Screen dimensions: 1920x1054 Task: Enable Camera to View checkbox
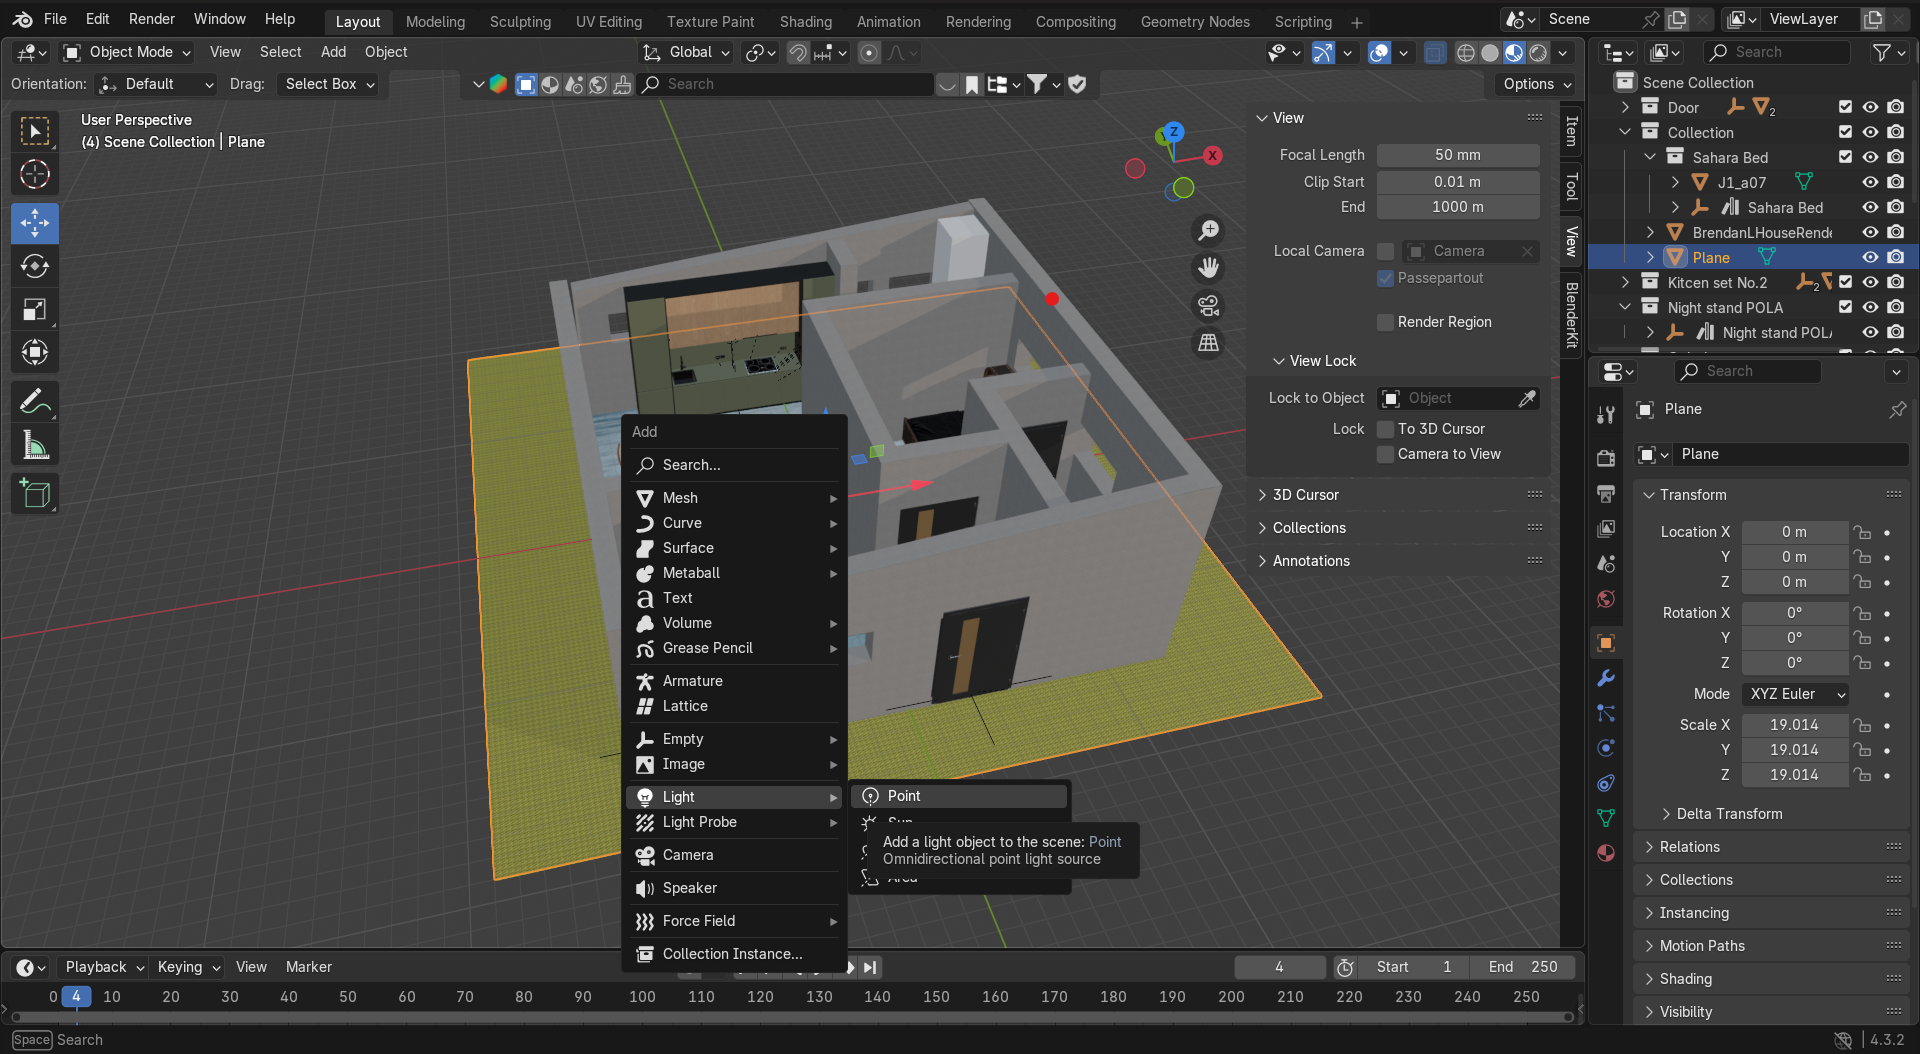pos(1385,454)
